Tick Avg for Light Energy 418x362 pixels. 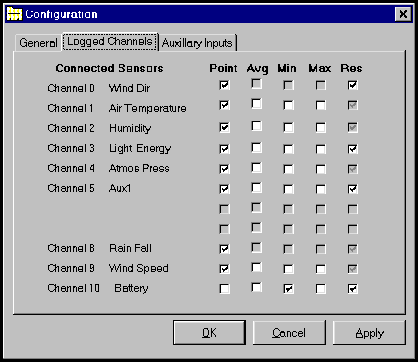pyautogui.click(x=257, y=147)
